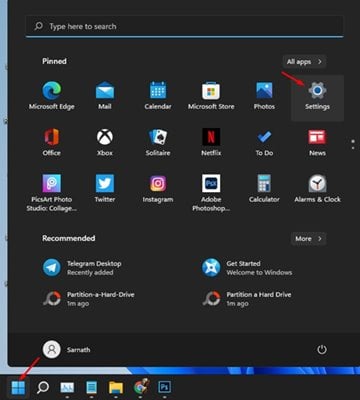Click the taskbar icon right of the search magnifier
This screenshot has height=400, width=360.
(x=67, y=387)
